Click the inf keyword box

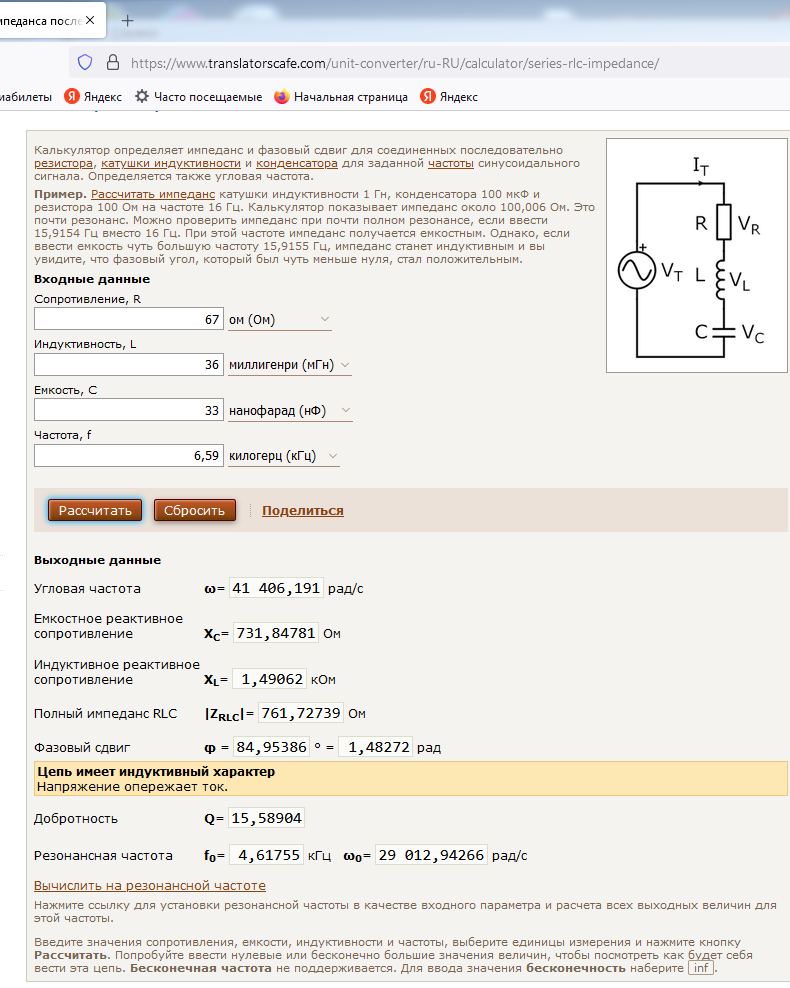(x=701, y=968)
